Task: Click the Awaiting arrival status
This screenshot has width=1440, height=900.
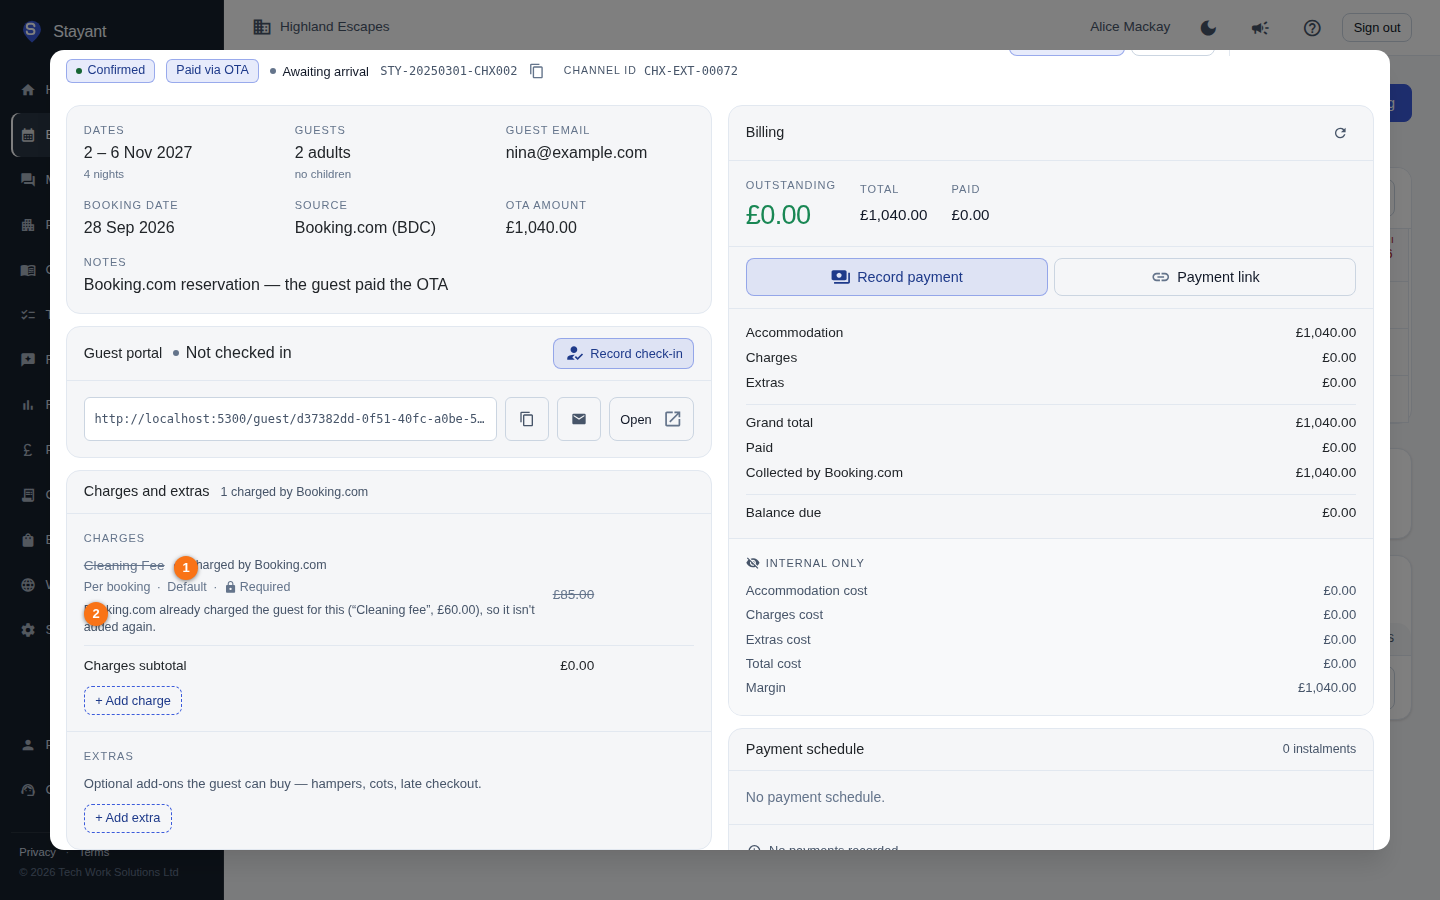Action: (319, 72)
